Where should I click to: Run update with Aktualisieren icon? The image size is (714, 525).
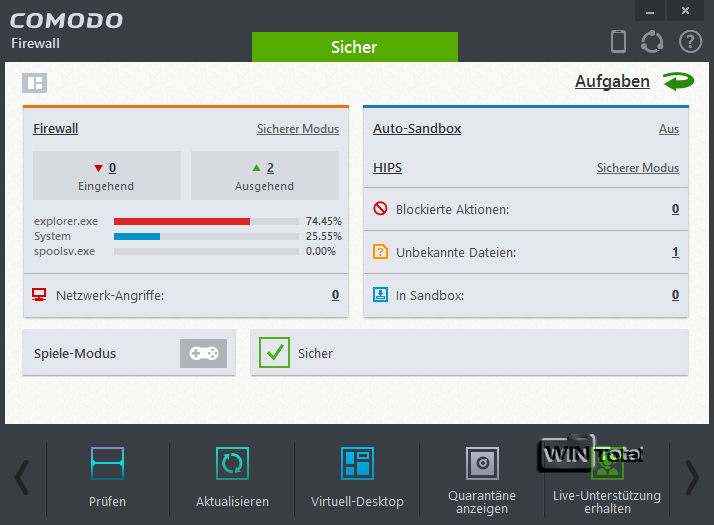232,464
